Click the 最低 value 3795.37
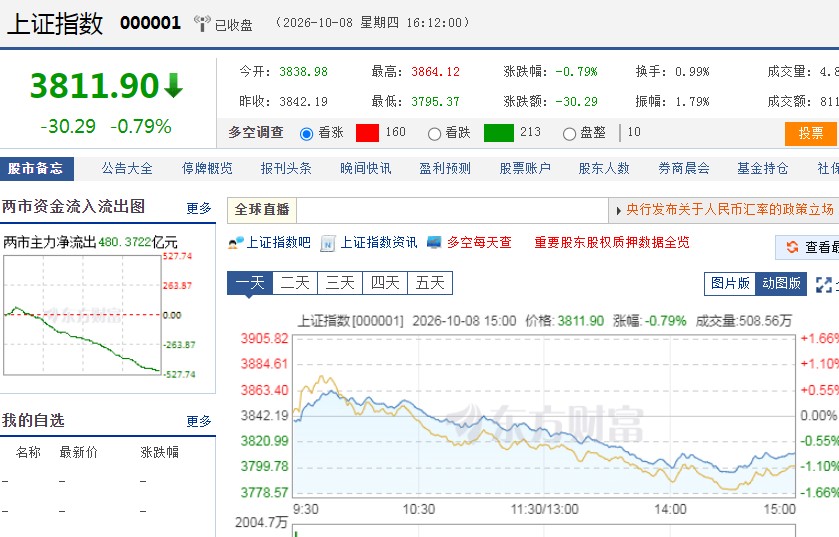This screenshot has width=839, height=537. [x=436, y=102]
